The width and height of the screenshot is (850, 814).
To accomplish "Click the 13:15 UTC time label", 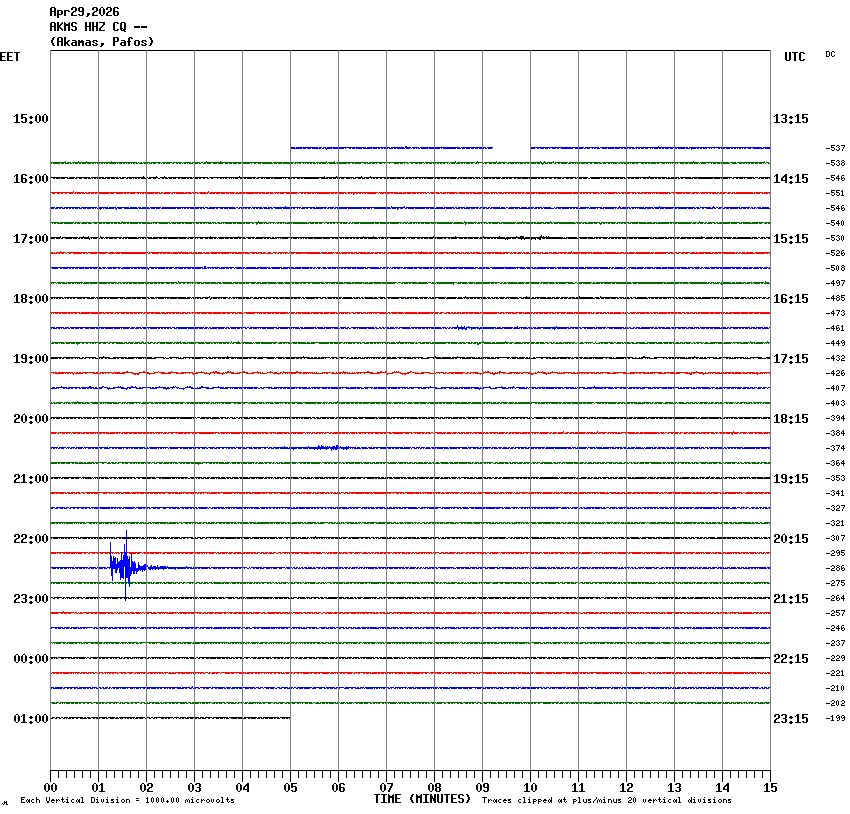I will [x=791, y=119].
